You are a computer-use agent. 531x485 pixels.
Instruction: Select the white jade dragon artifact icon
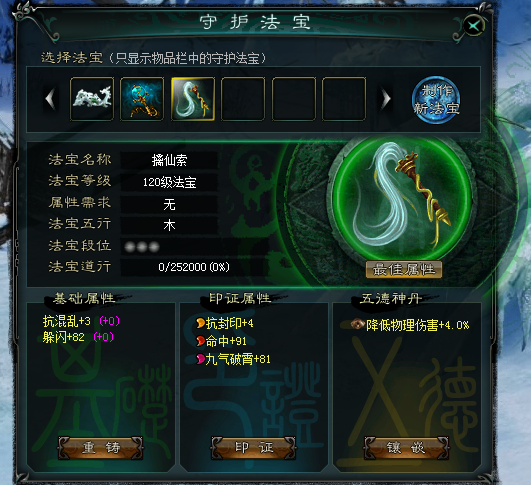(x=92, y=99)
